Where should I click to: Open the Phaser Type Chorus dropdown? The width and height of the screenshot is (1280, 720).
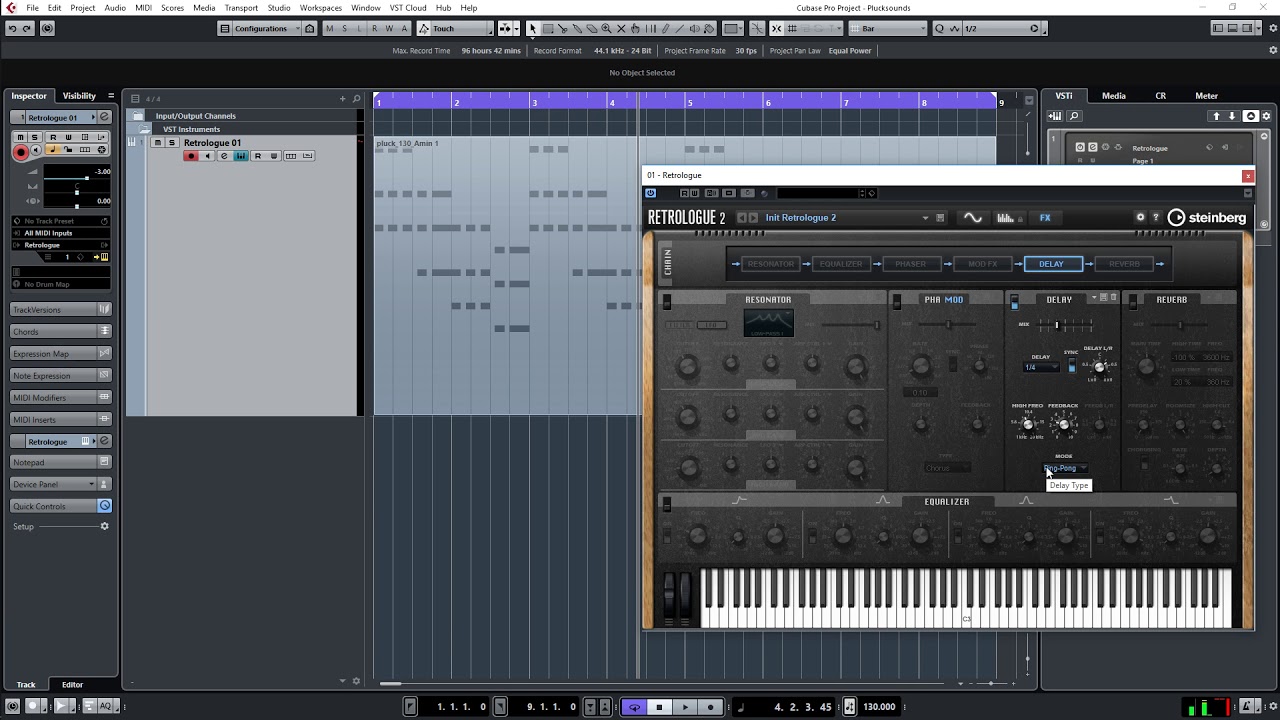[x=947, y=468]
